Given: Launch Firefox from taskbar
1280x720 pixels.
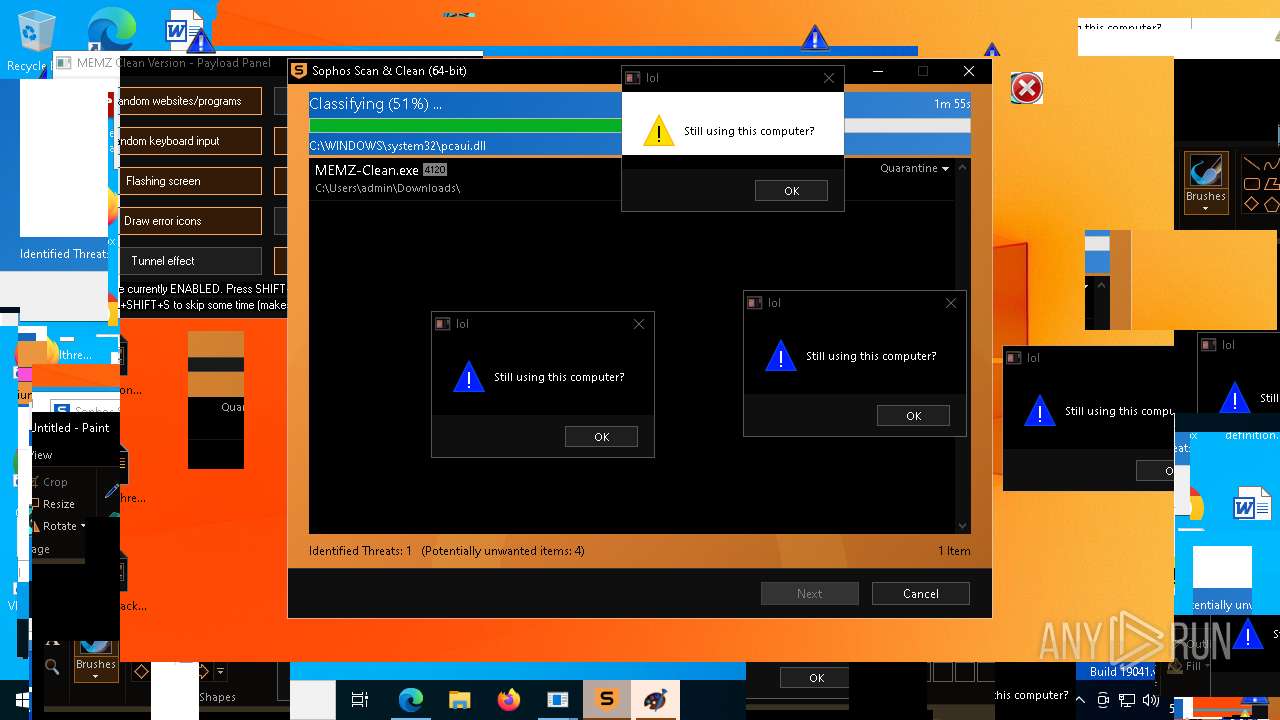Looking at the screenshot, I should click(509, 700).
